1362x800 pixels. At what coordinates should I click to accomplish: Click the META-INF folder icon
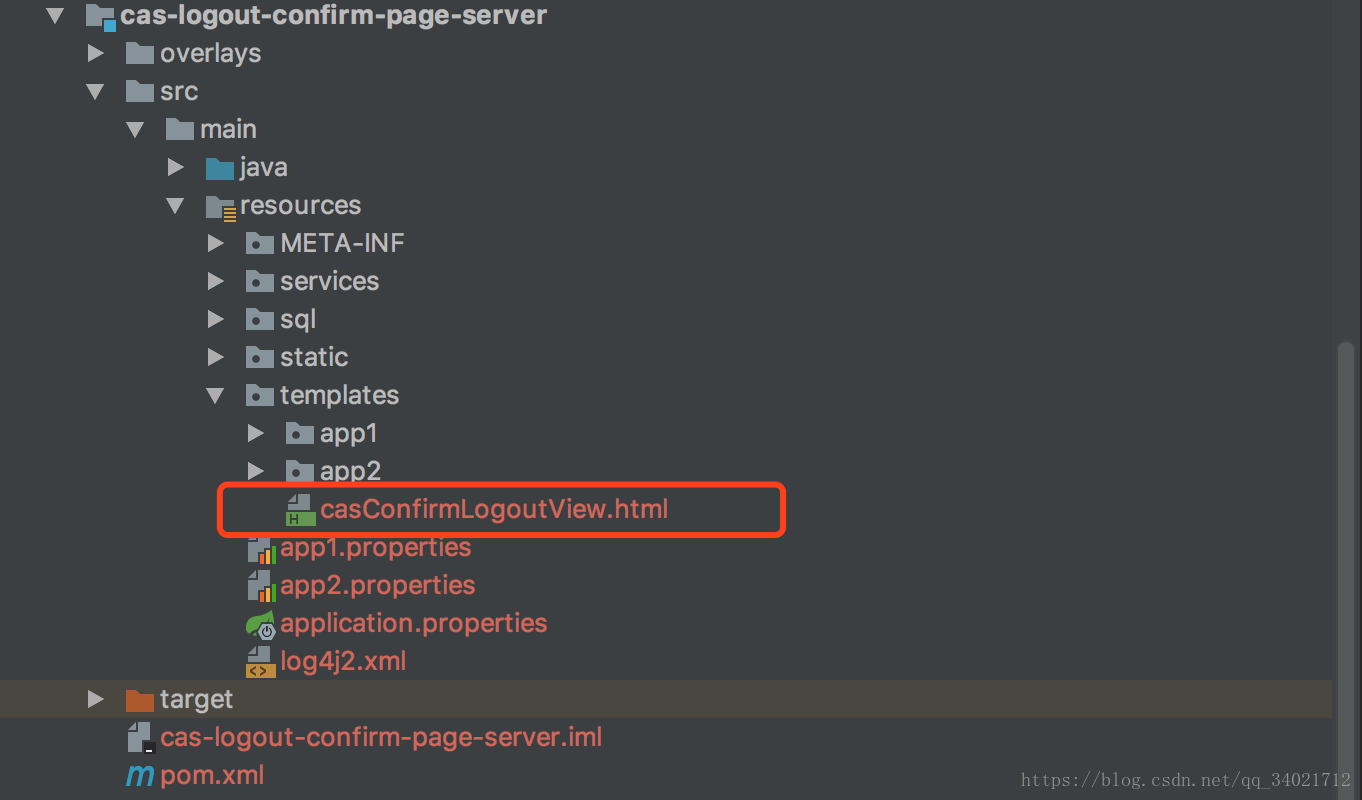click(260, 243)
